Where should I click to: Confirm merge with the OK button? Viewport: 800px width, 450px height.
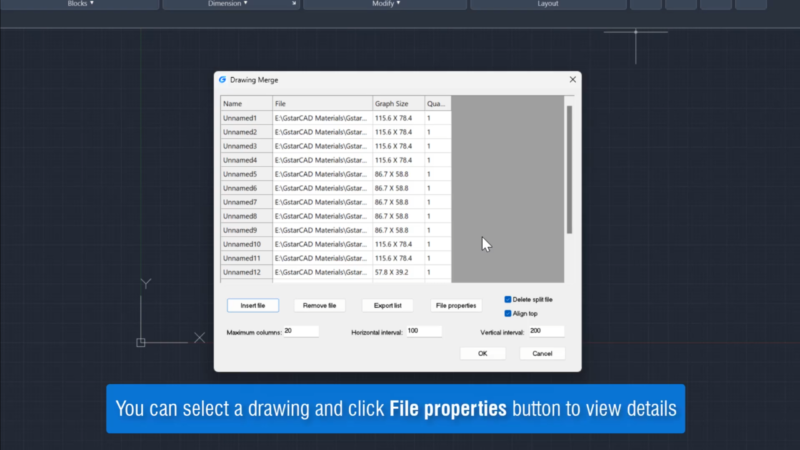pos(482,353)
